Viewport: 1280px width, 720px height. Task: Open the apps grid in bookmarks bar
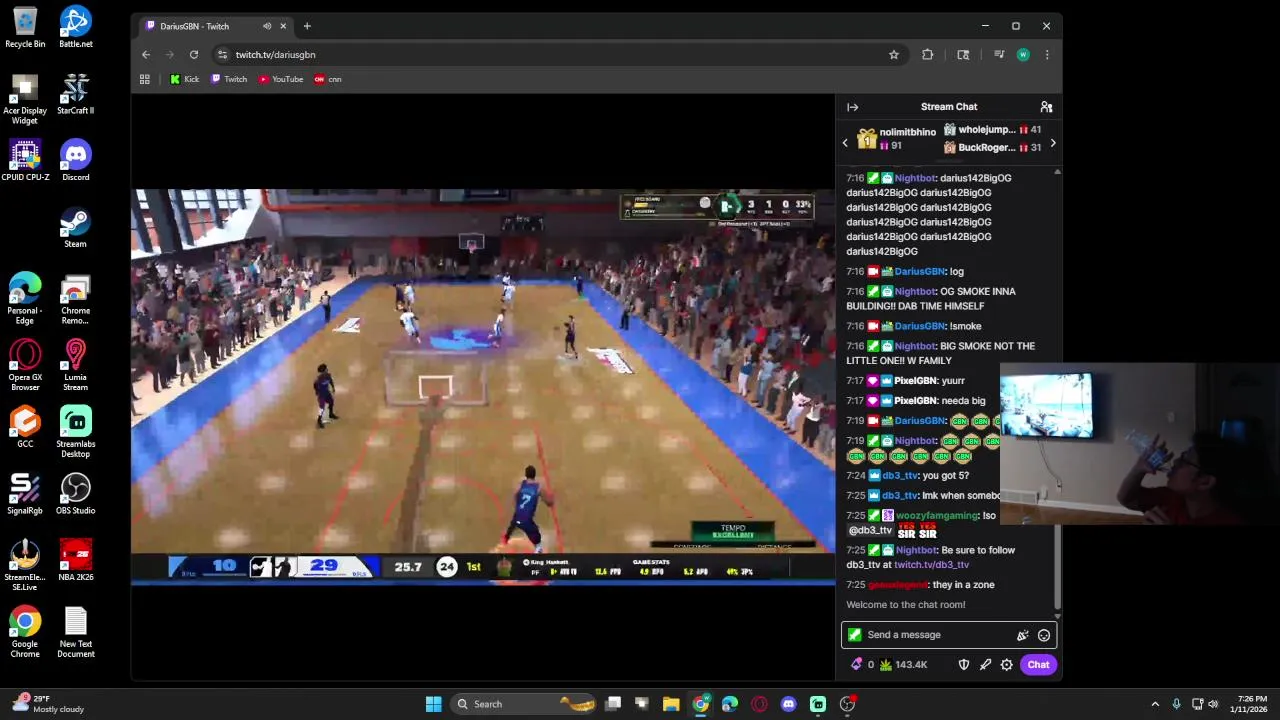pos(145,79)
